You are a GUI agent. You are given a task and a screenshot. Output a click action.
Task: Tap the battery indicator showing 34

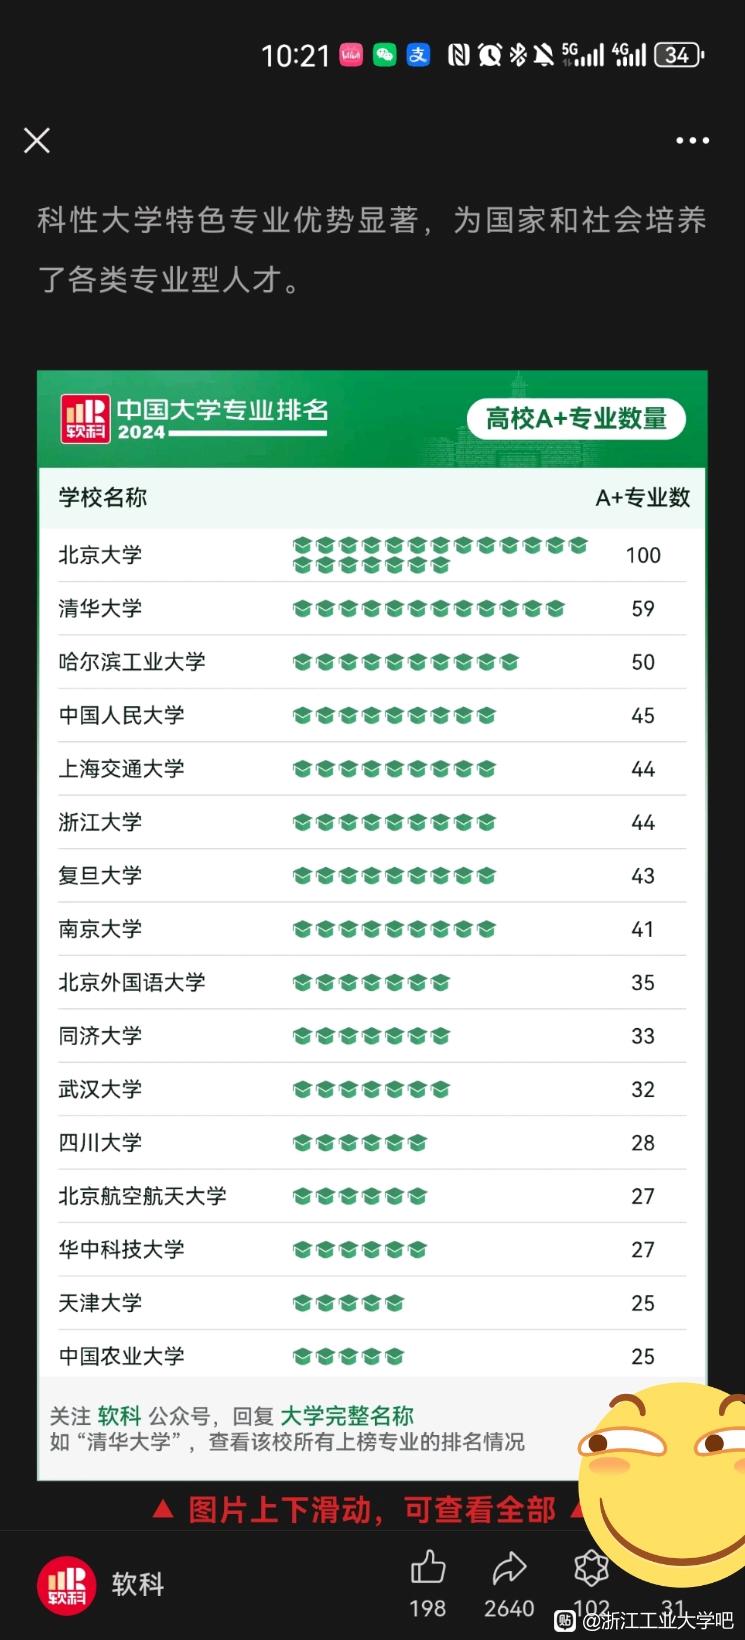[x=679, y=55]
